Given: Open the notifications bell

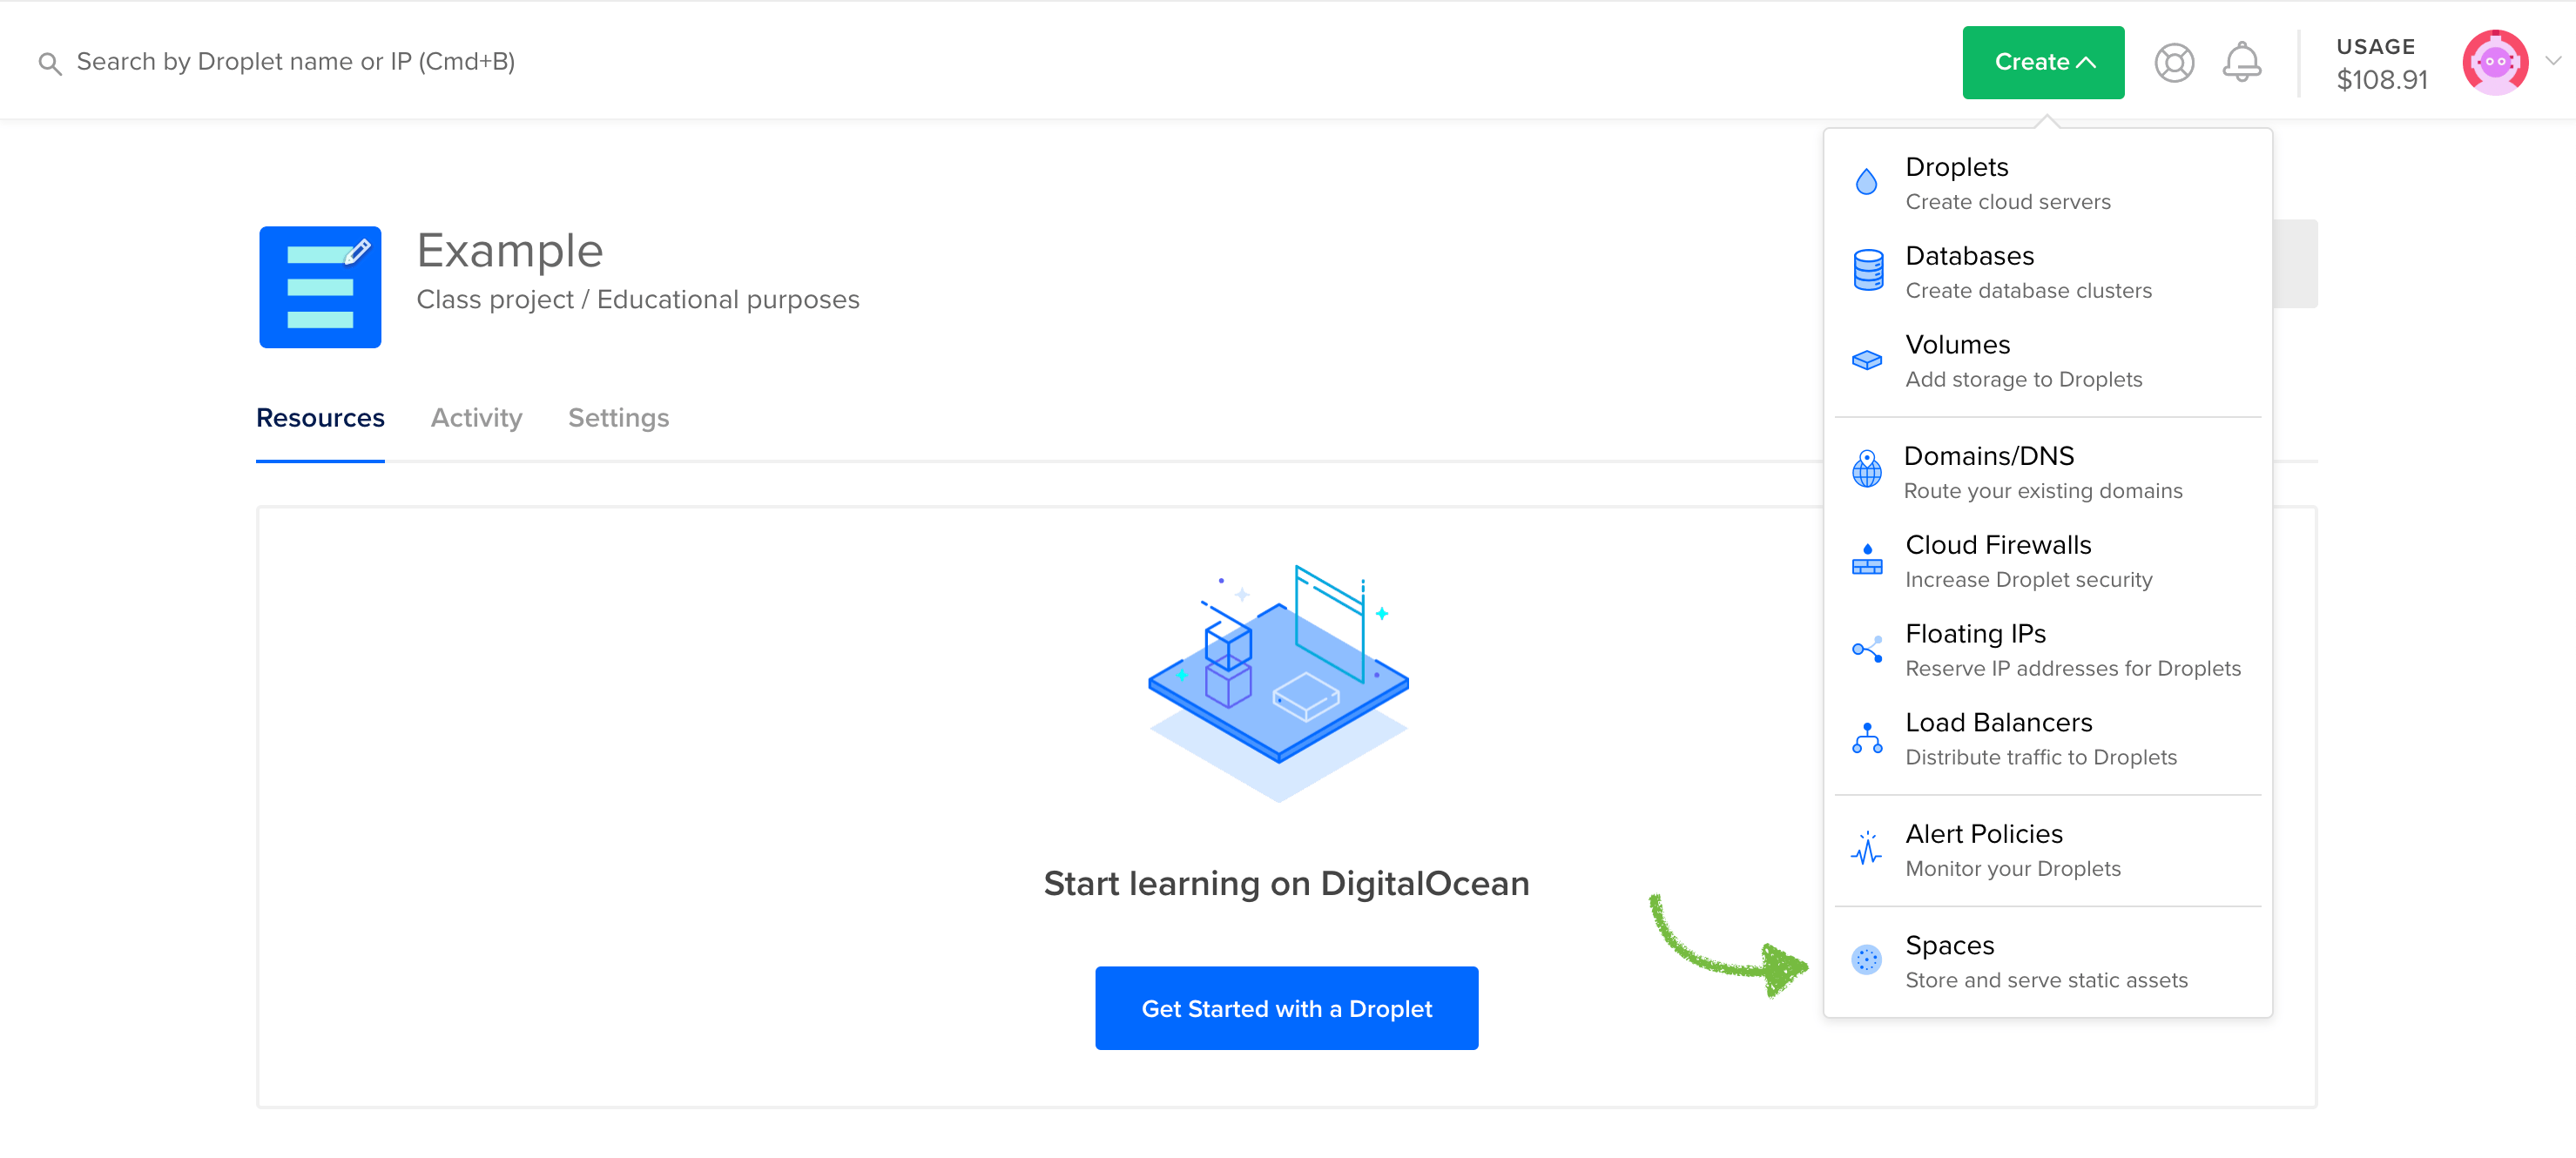Looking at the screenshot, I should point(2242,62).
